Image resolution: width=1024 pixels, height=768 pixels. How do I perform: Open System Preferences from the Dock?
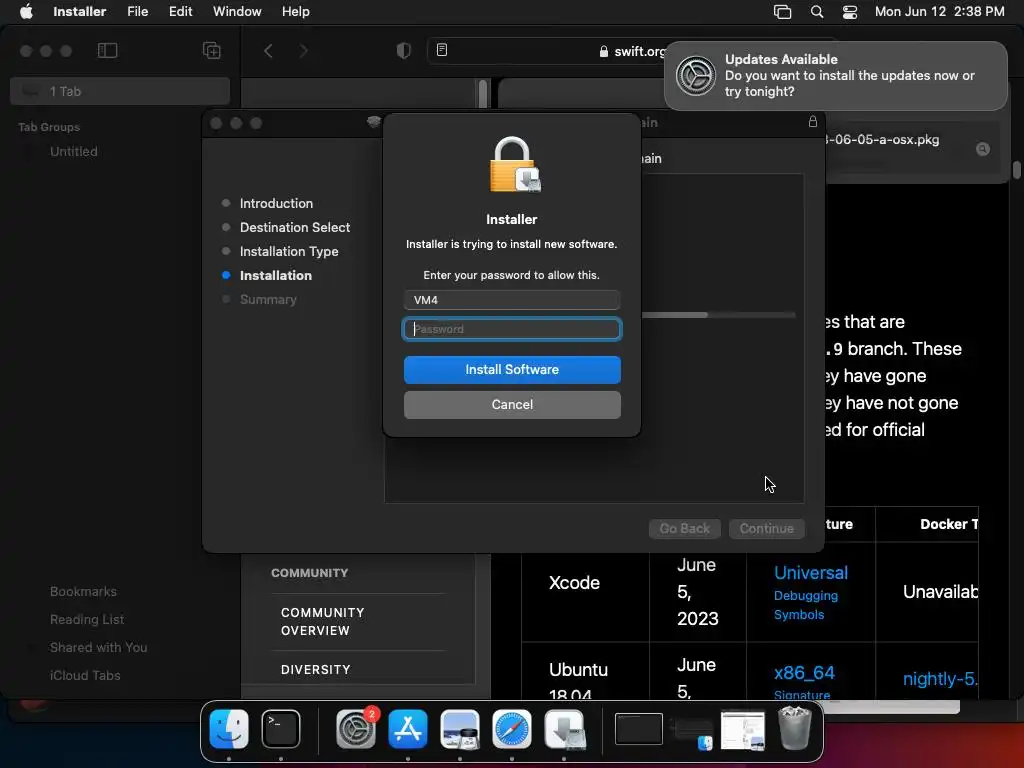356,729
